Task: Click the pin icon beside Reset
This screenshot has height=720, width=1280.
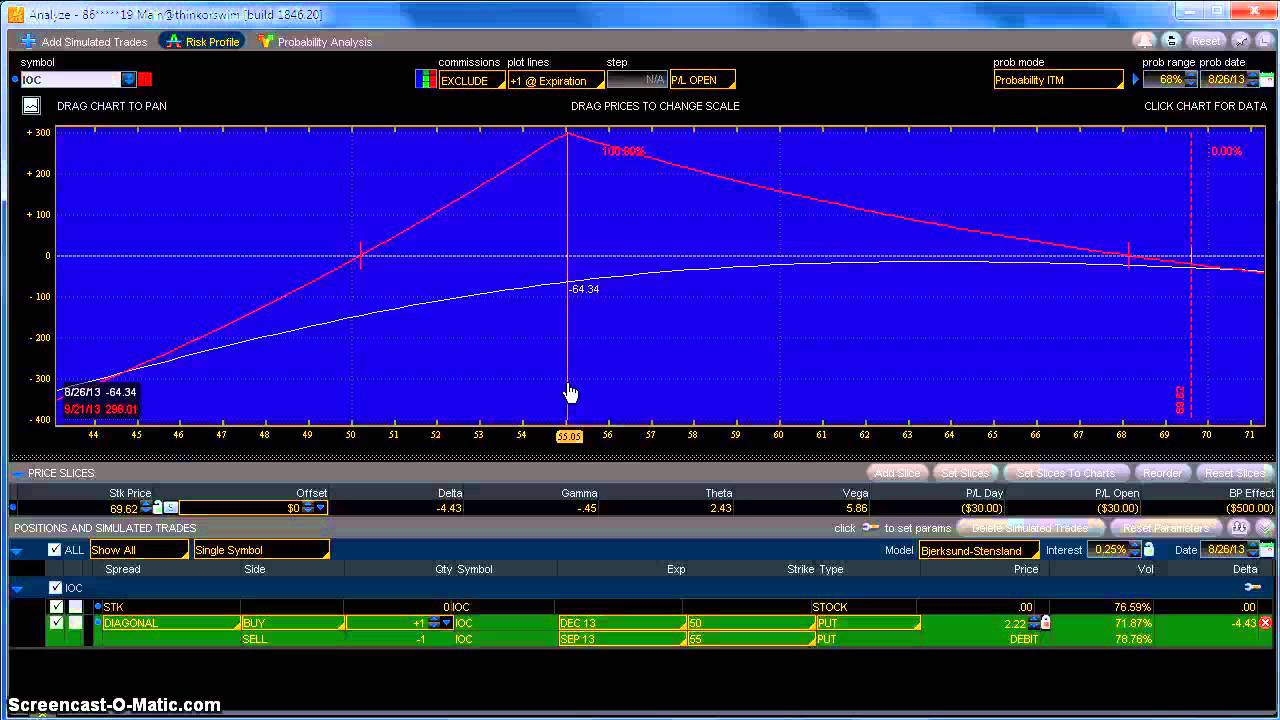Action: coord(1241,41)
